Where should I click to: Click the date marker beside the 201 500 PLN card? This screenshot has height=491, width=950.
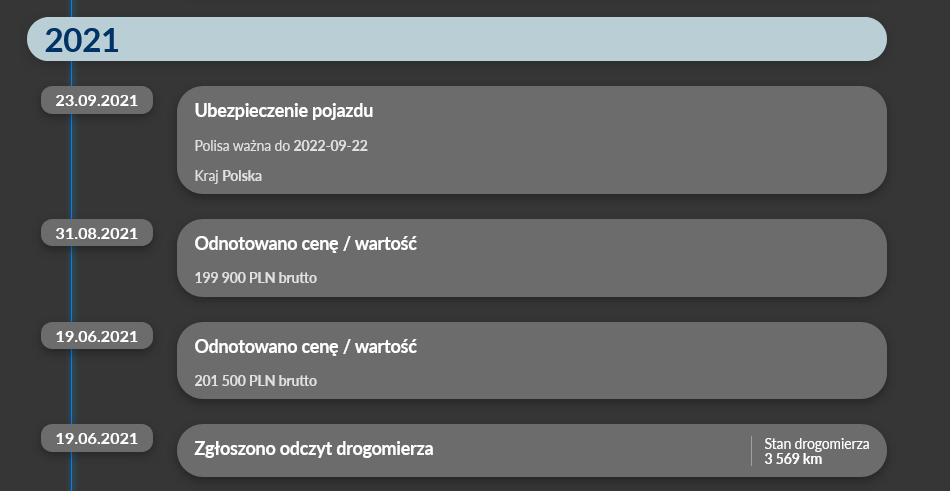97,336
